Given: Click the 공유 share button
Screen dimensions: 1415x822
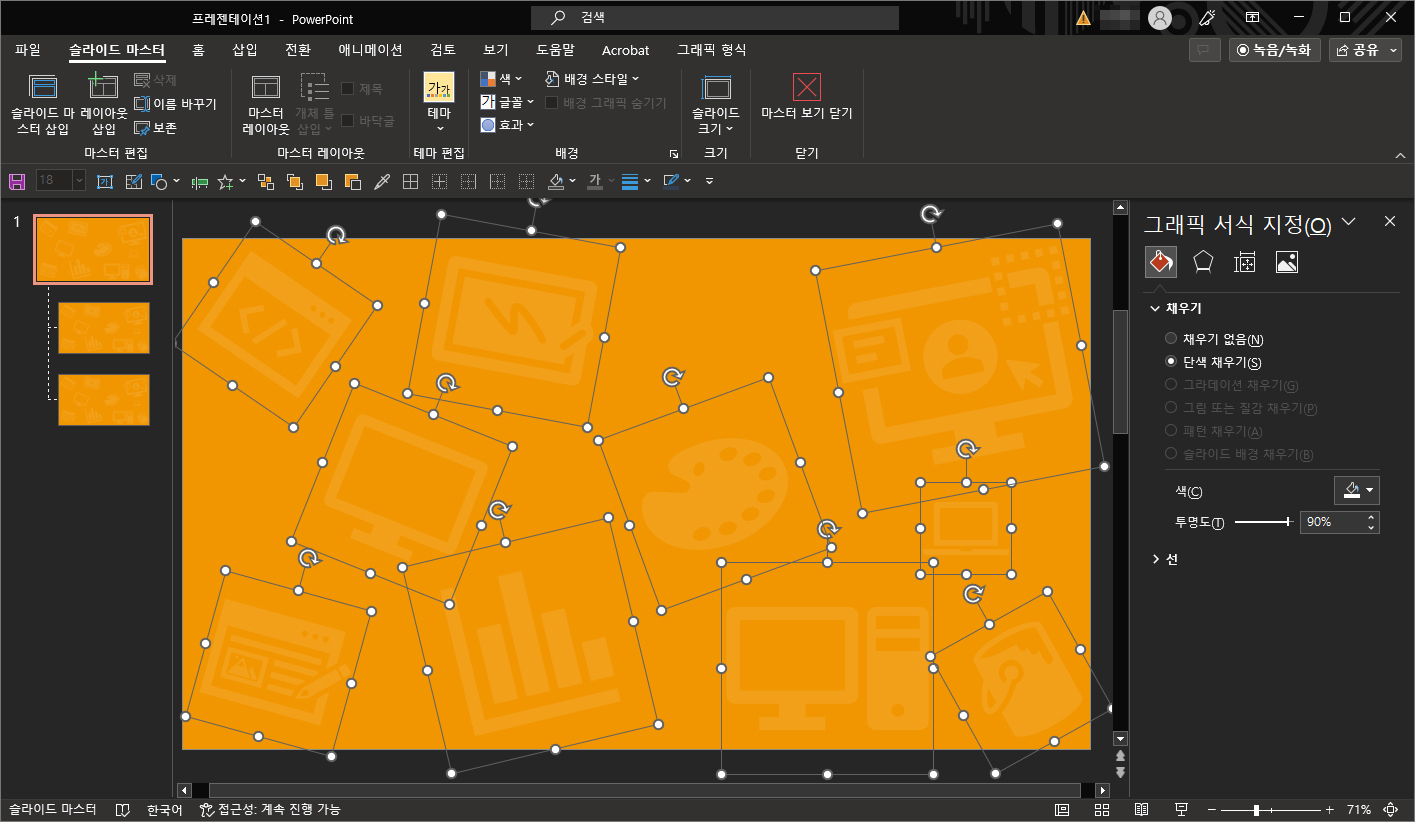Looking at the screenshot, I should (1366, 50).
